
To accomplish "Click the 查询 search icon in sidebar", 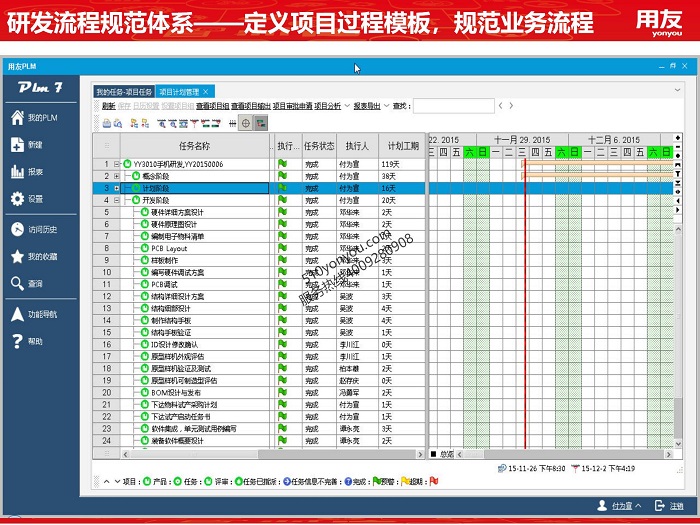I will pyautogui.click(x=18, y=283).
